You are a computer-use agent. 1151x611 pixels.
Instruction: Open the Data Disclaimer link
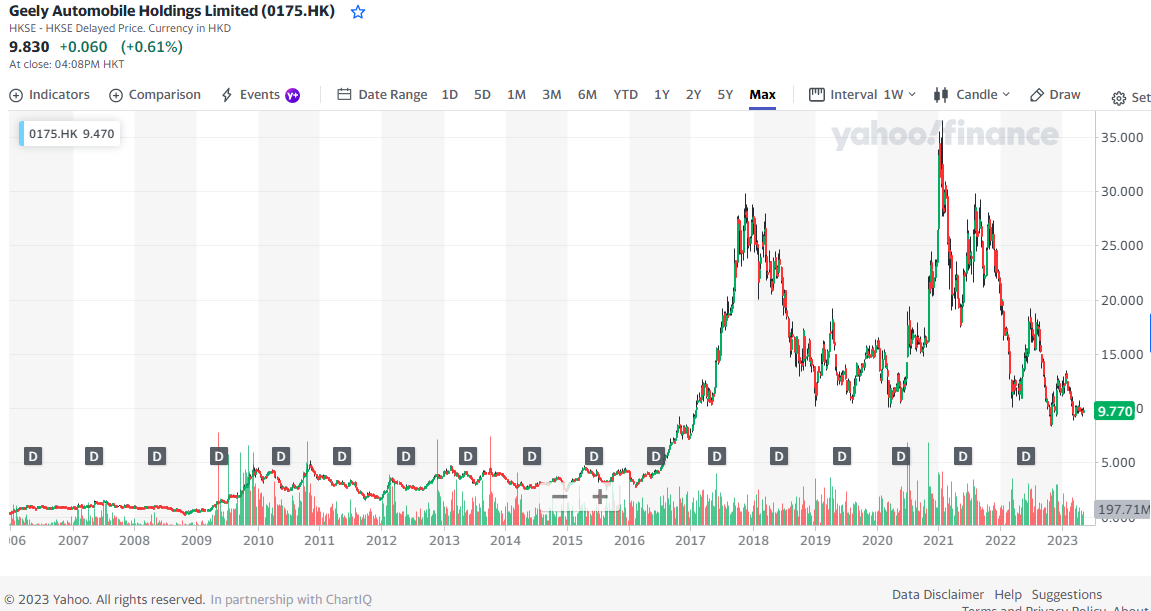click(937, 594)
